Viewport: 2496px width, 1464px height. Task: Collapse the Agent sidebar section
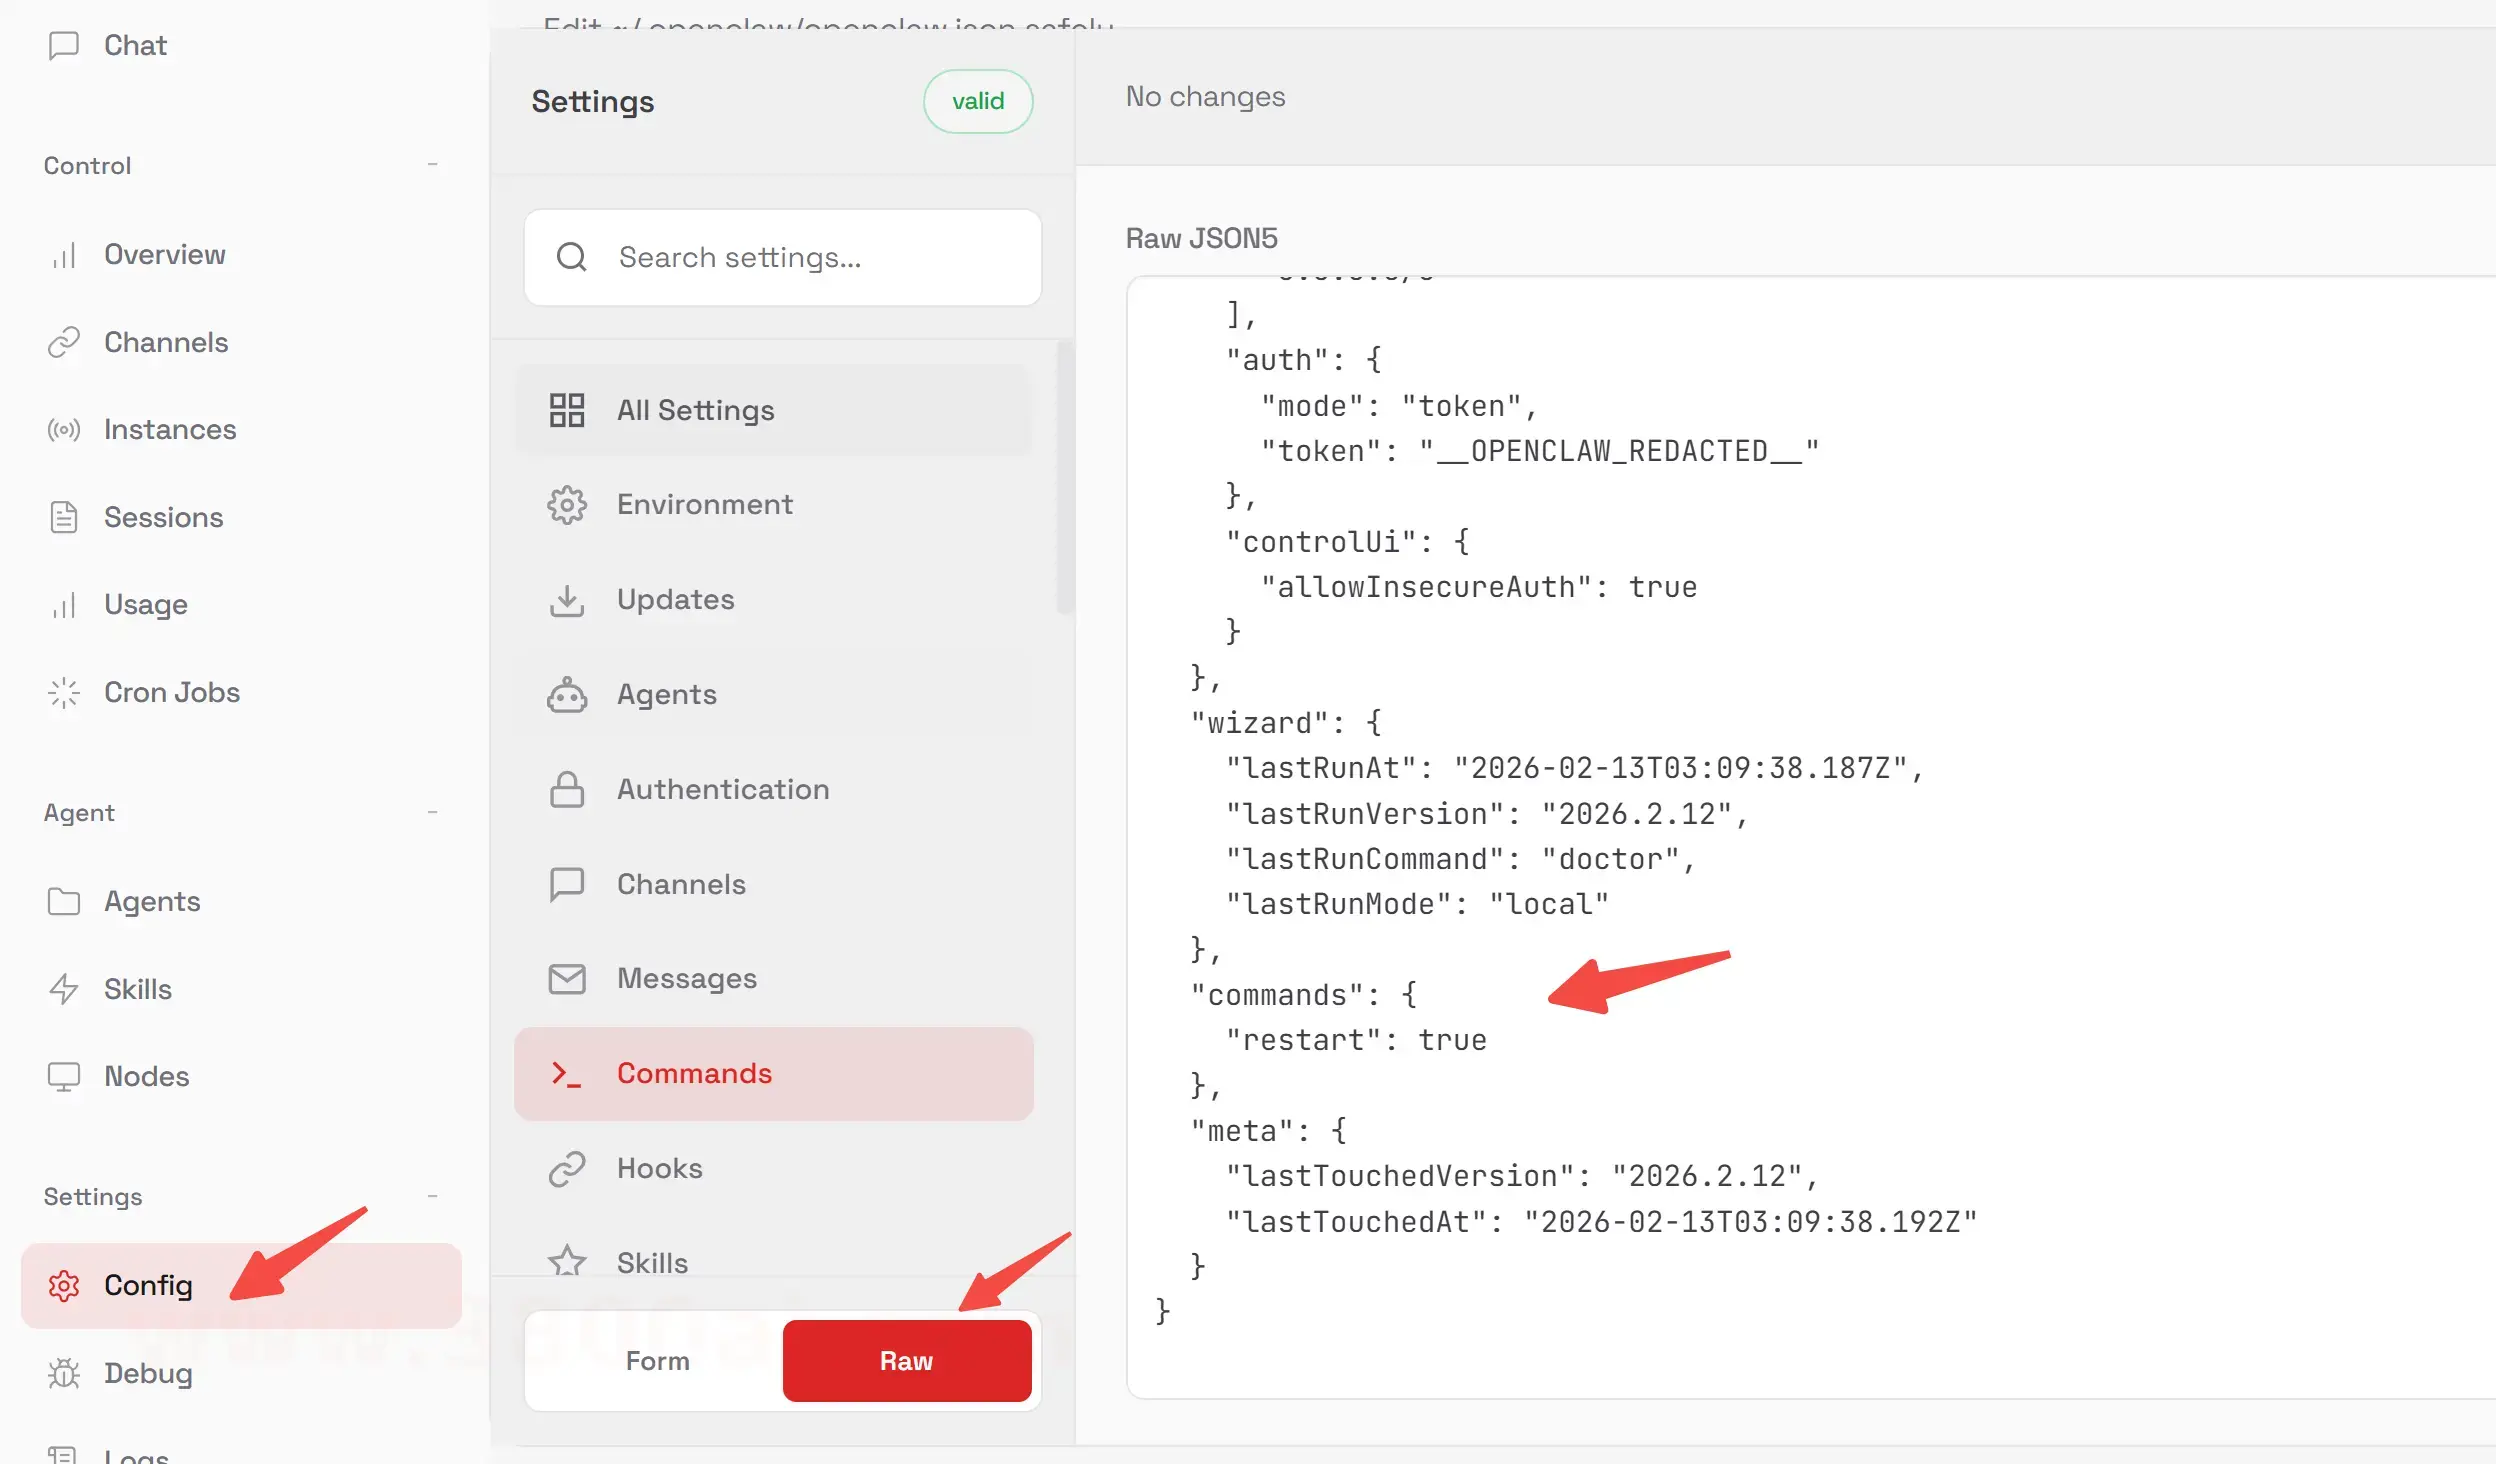point(432,813)
